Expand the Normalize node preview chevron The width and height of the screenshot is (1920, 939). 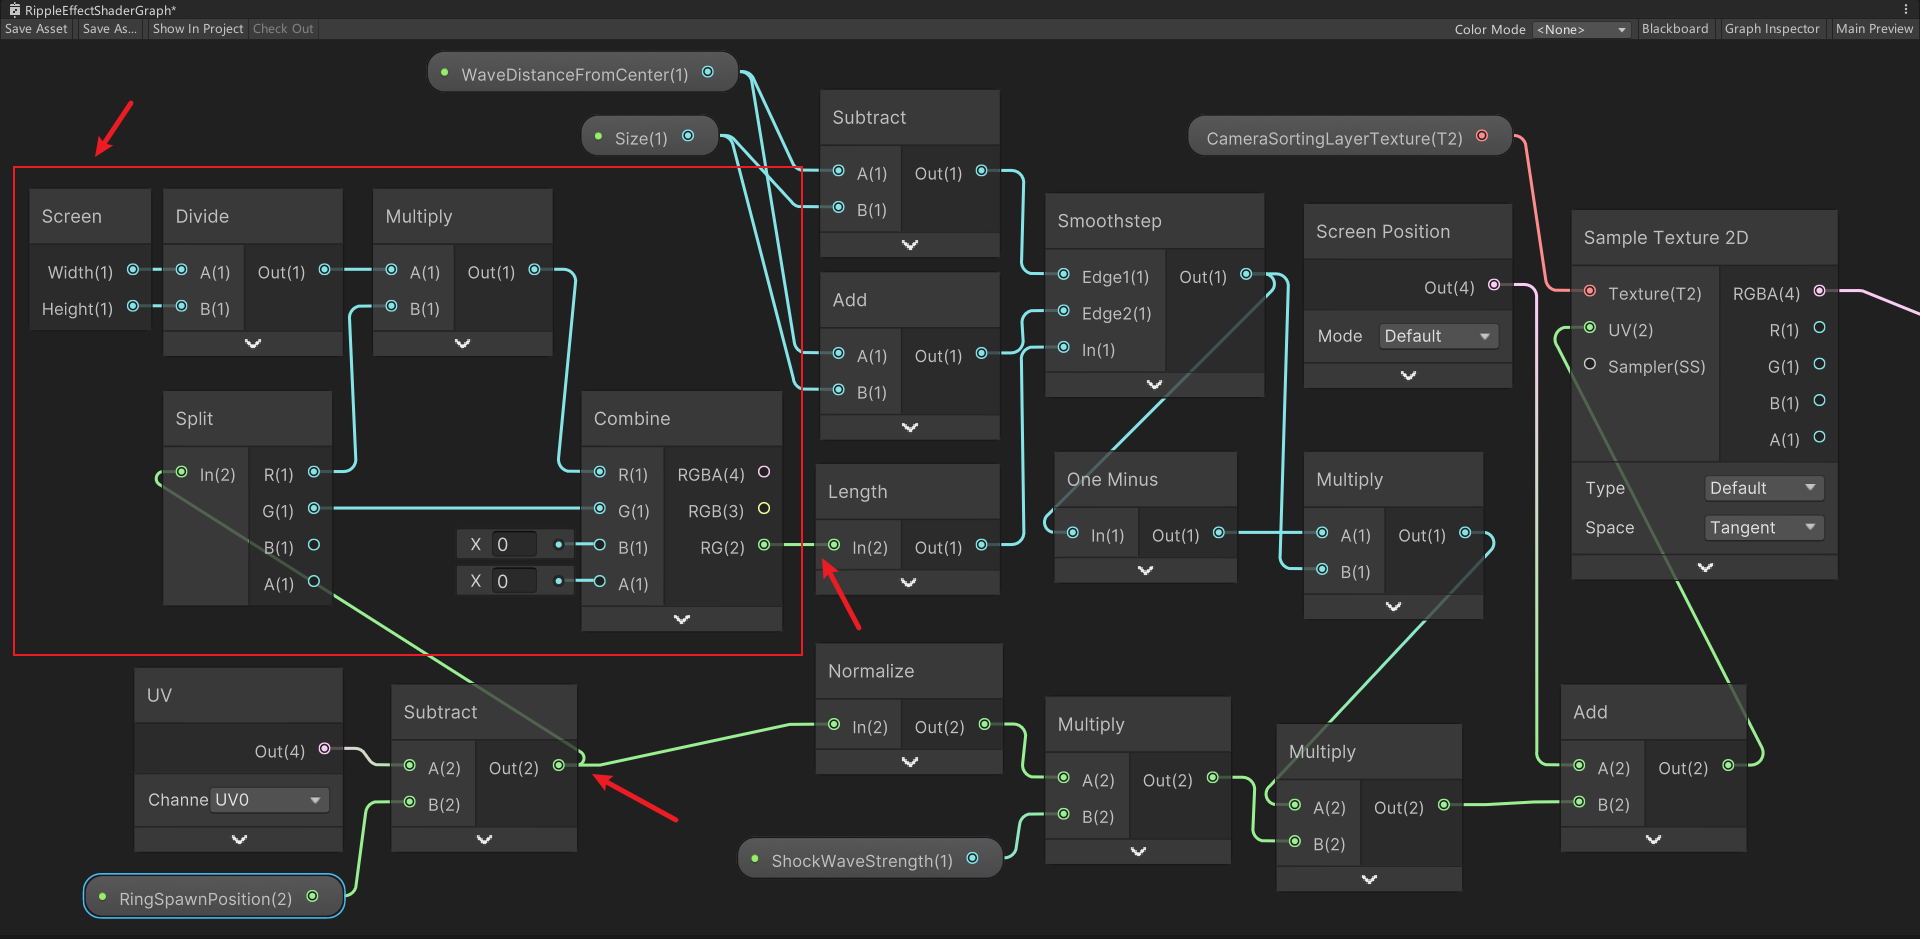(x=910, y=762)
